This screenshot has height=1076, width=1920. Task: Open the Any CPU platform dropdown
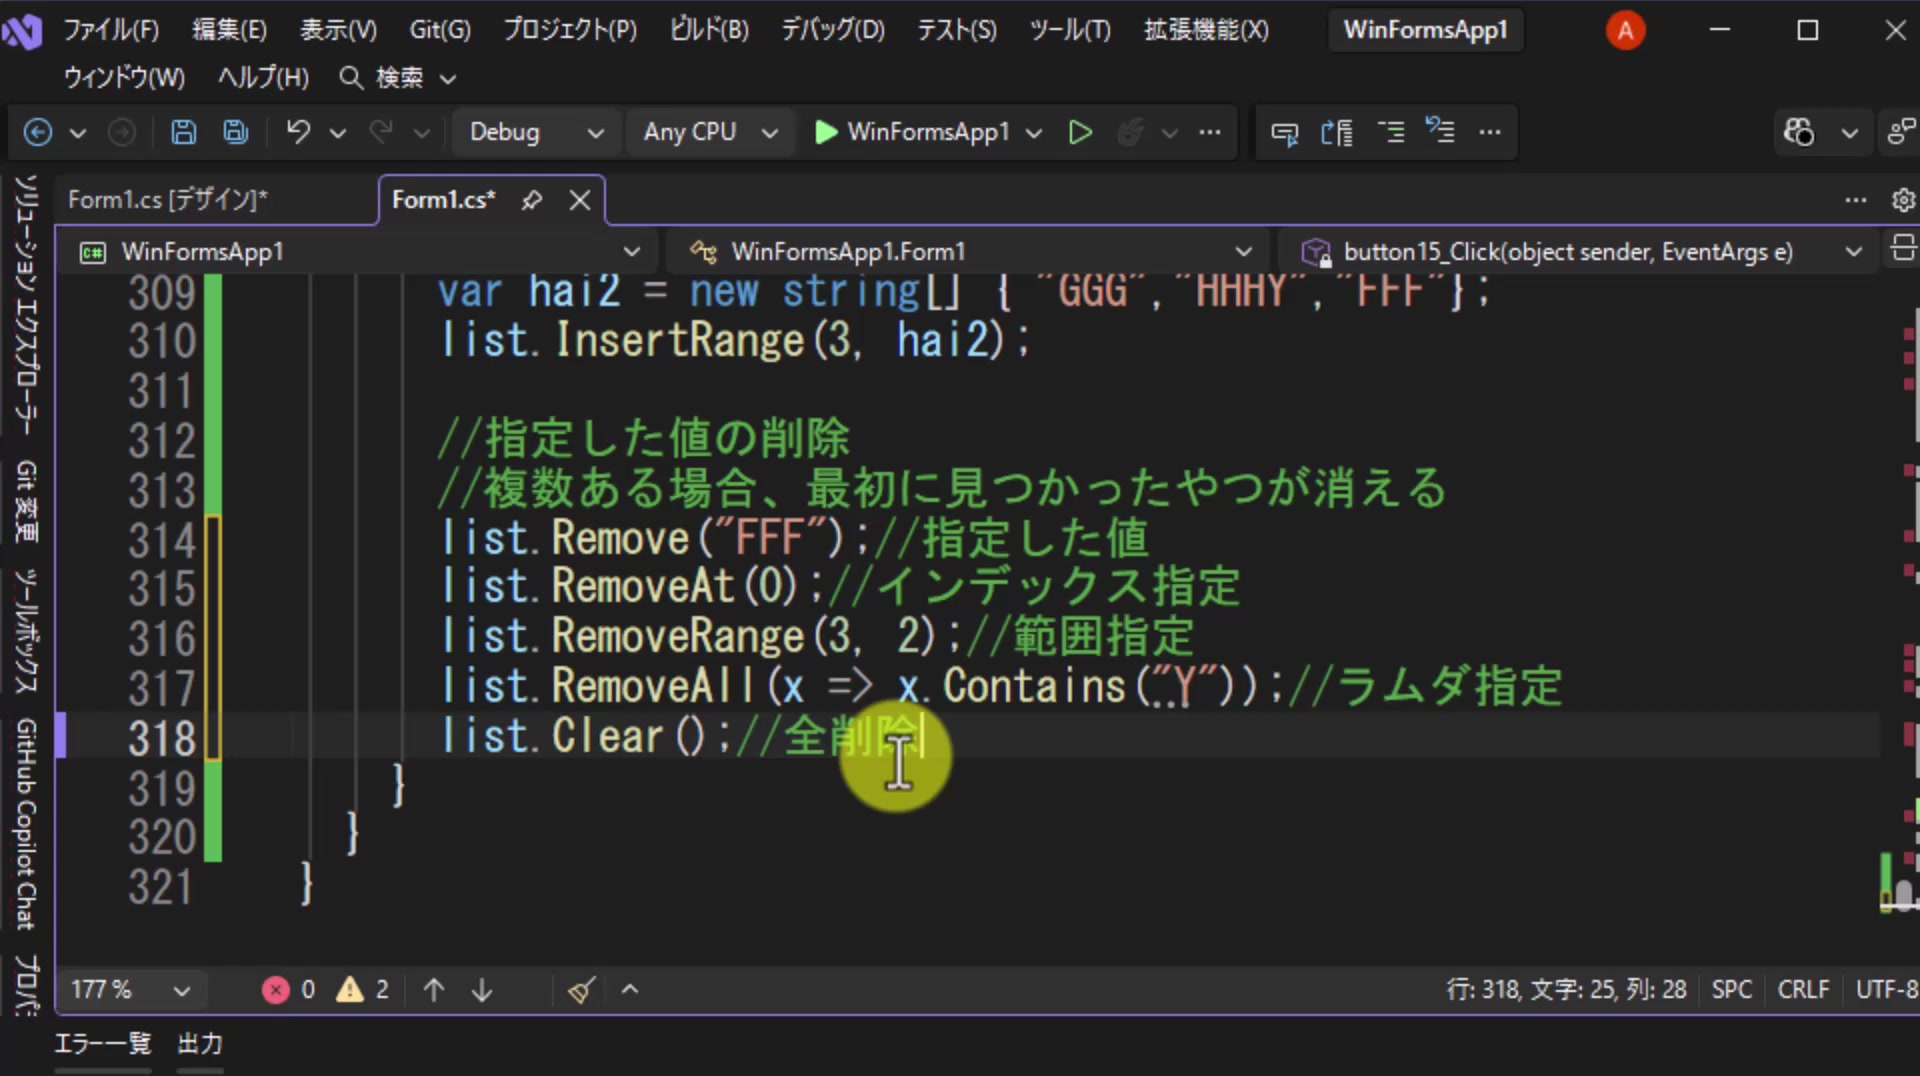click(710, 132)
